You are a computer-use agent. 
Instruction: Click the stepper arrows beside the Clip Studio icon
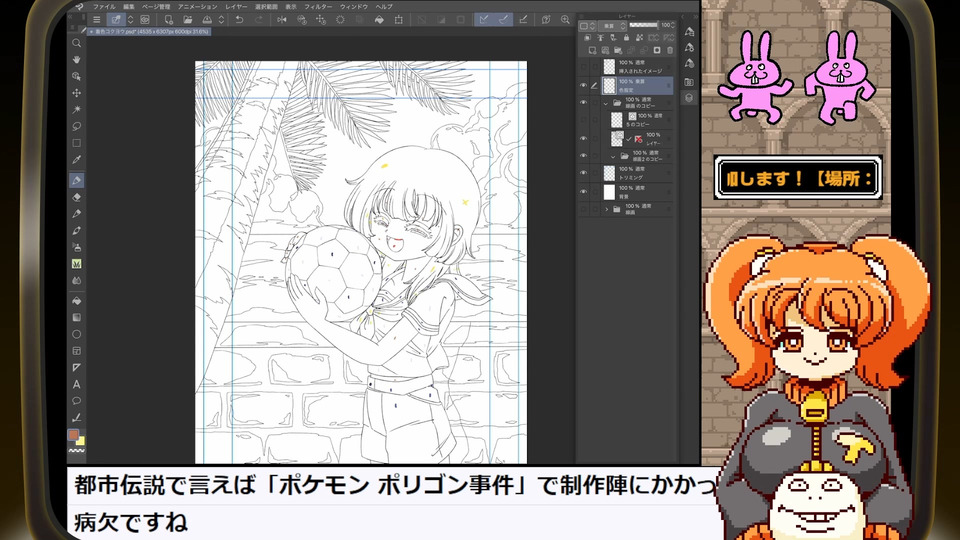pos(130,20)
